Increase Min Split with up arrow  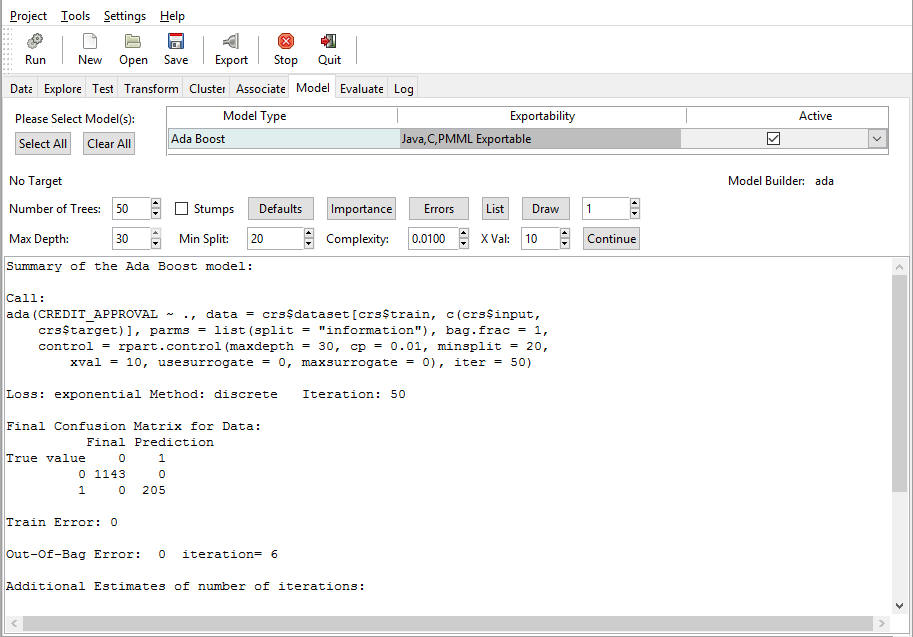tap(309, 233)
